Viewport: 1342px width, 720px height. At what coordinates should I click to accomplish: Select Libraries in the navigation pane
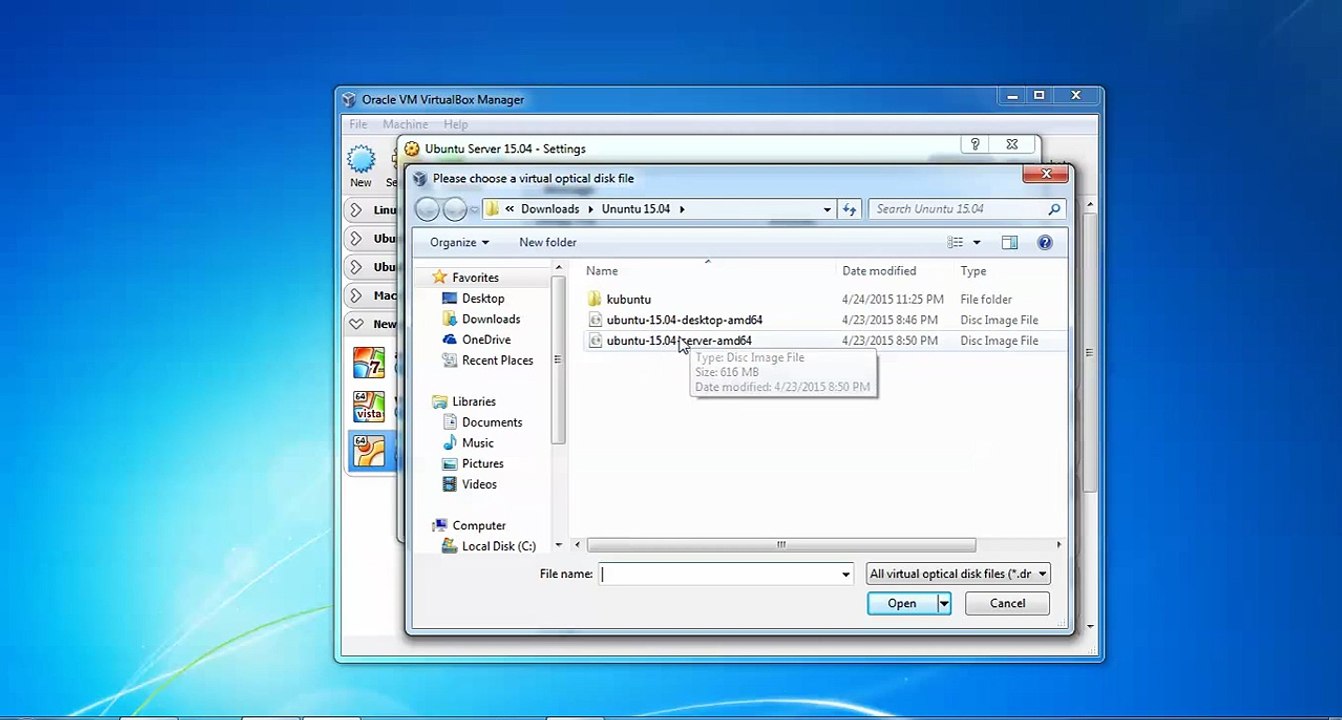tap(474, 401)
